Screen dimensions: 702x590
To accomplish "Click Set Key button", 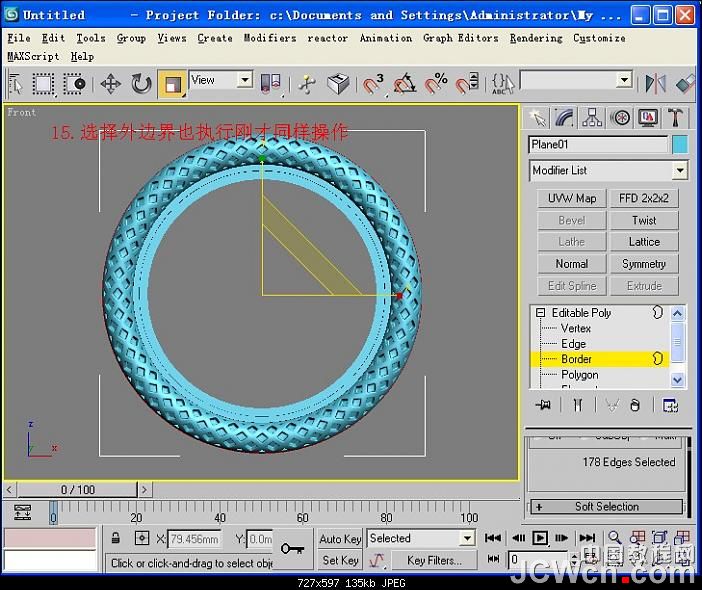I will coord(340,560).
